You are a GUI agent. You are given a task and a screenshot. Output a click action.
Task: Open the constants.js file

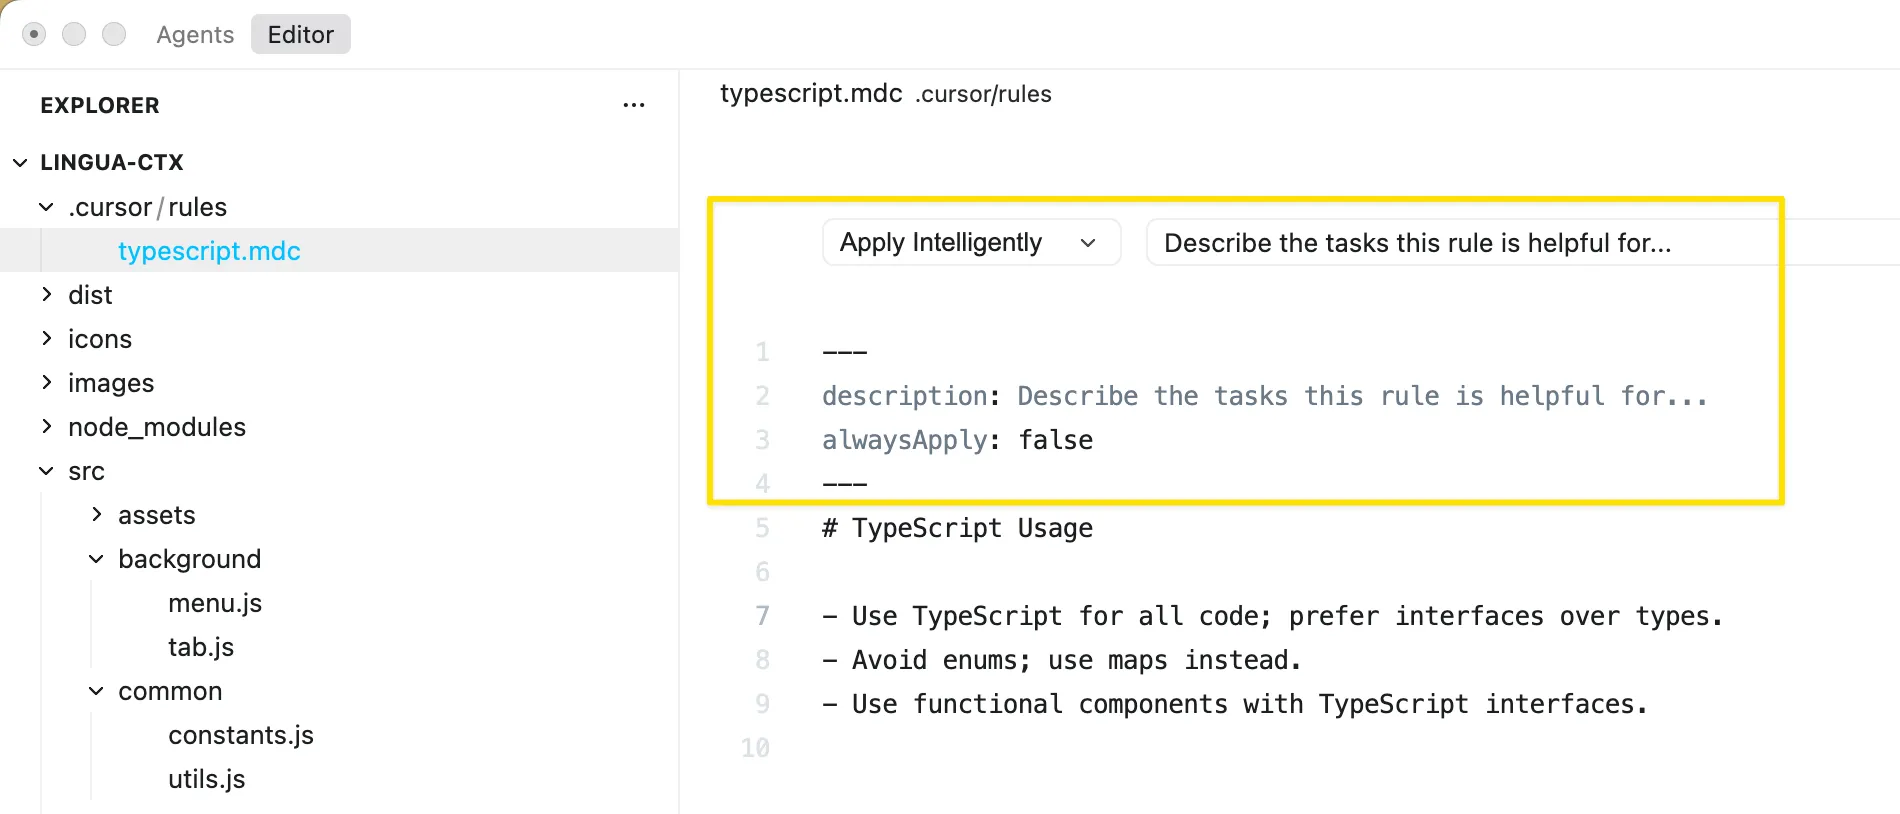(x=241, y=735)
